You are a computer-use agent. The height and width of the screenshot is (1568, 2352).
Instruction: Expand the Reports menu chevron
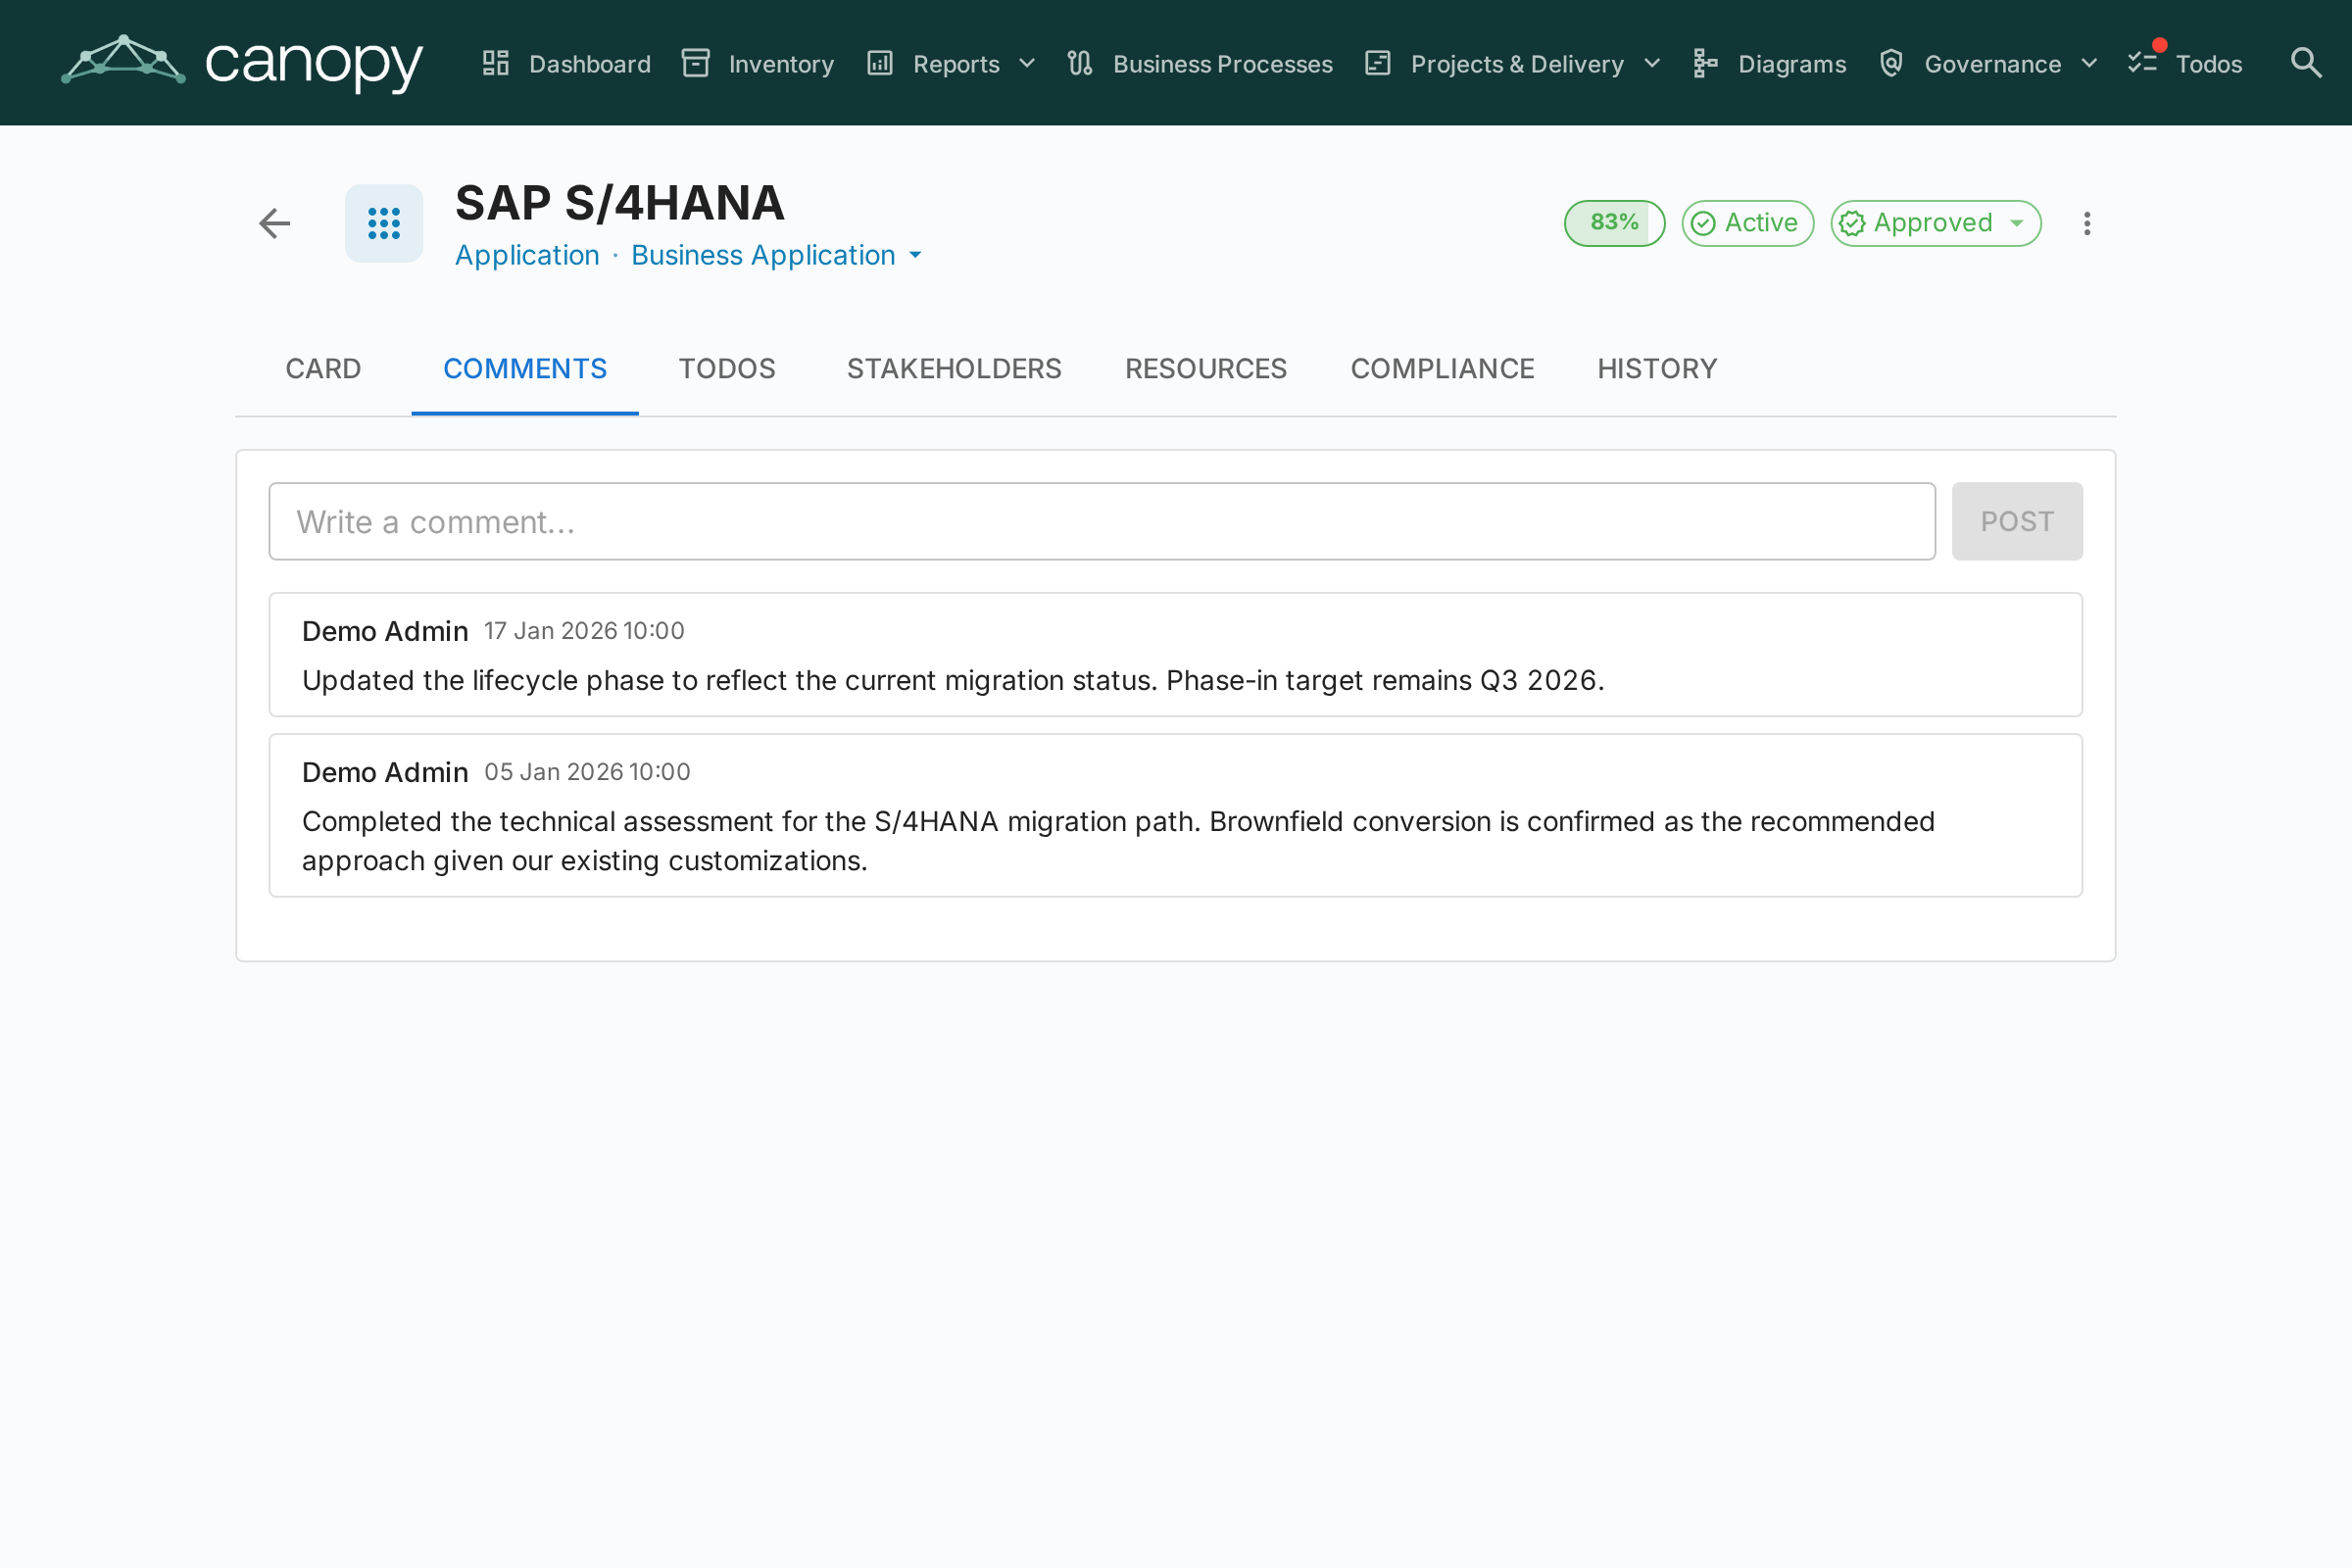(1027, 64)
